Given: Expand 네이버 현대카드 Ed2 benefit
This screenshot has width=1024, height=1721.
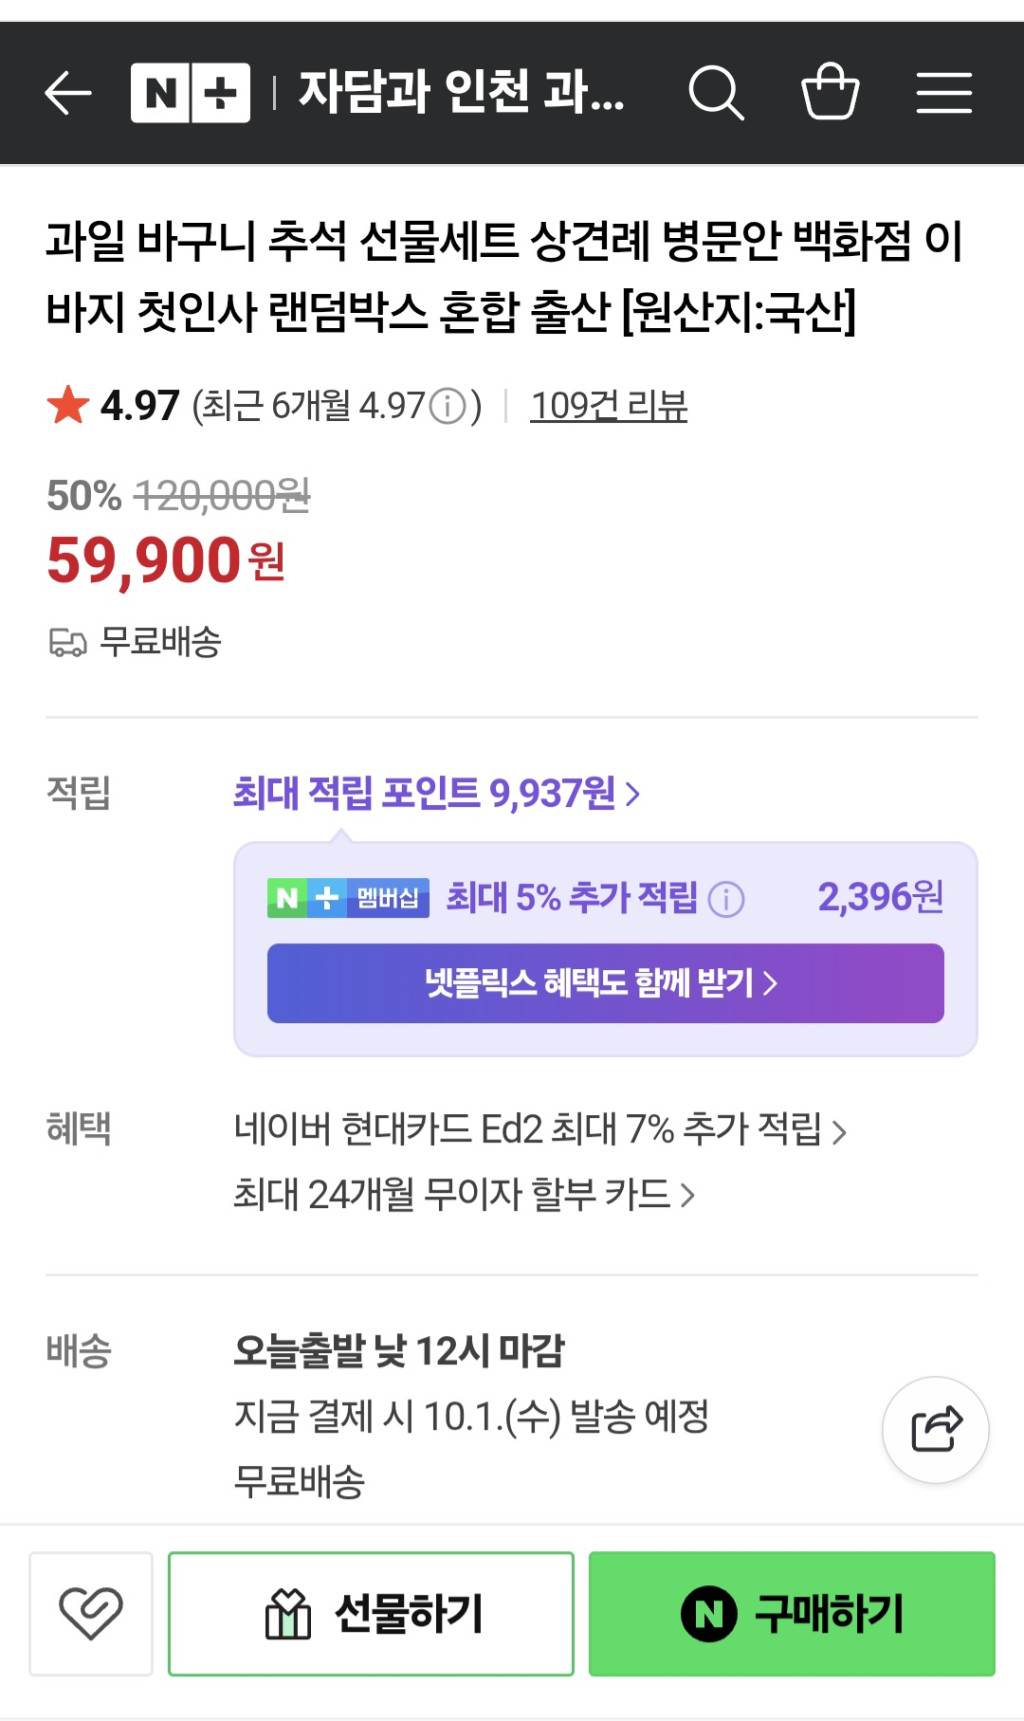Looking at the screenshot, I should click(540, 1130).
